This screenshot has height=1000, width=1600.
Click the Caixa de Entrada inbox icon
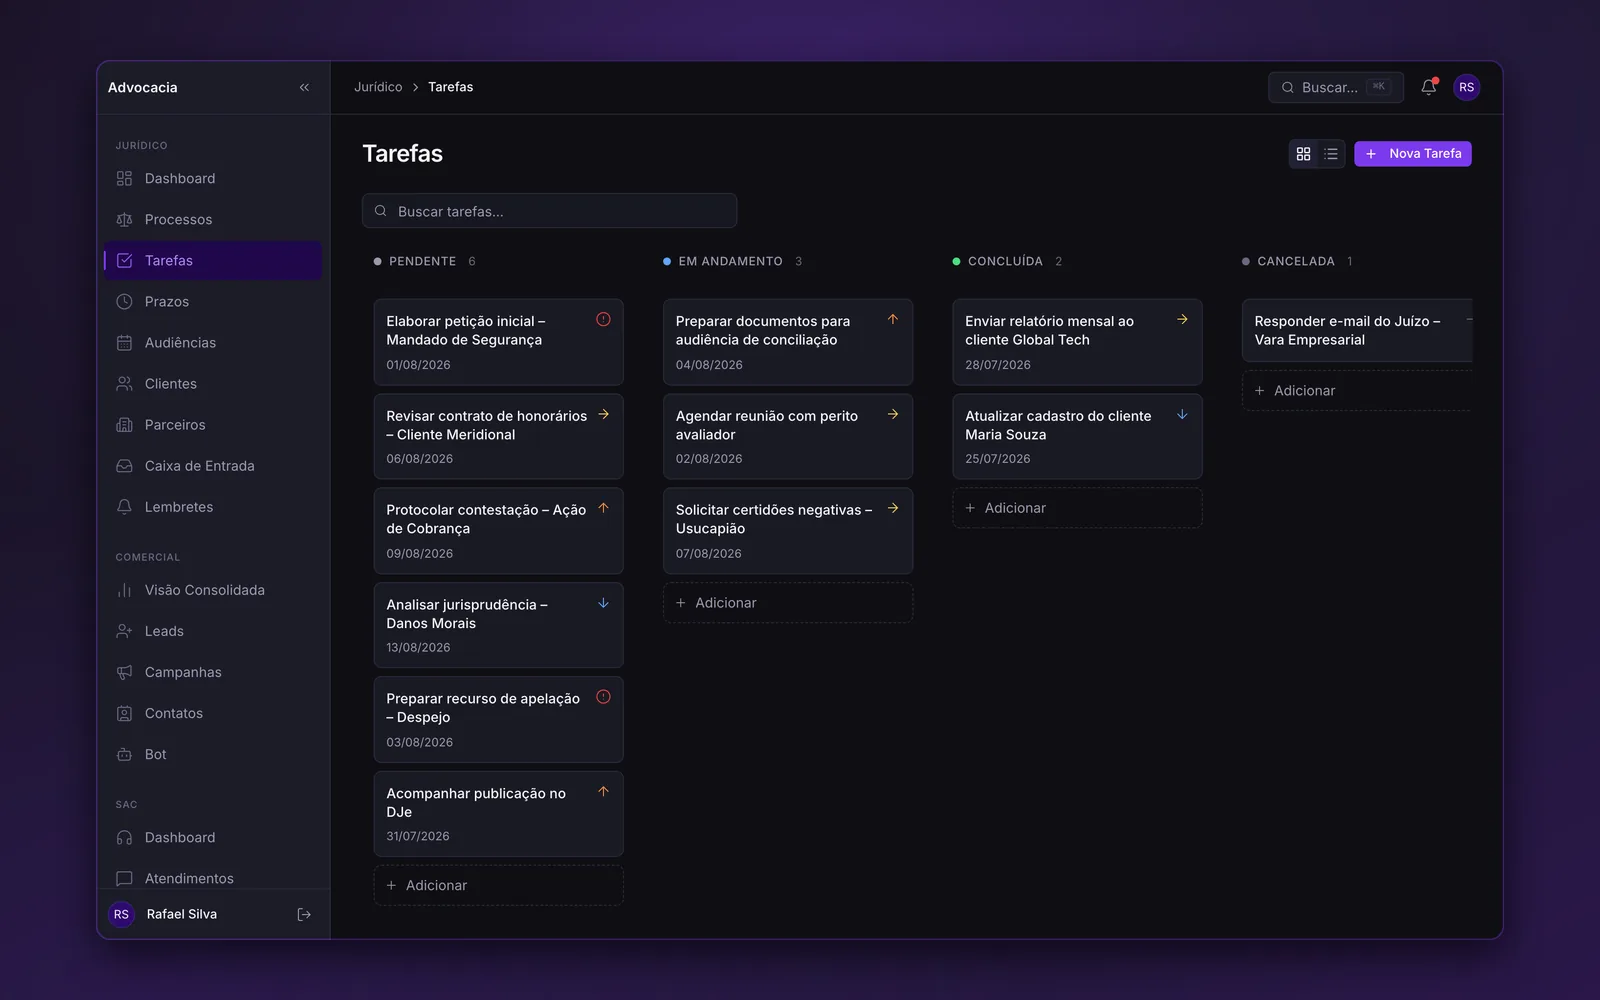pos(124,466)
